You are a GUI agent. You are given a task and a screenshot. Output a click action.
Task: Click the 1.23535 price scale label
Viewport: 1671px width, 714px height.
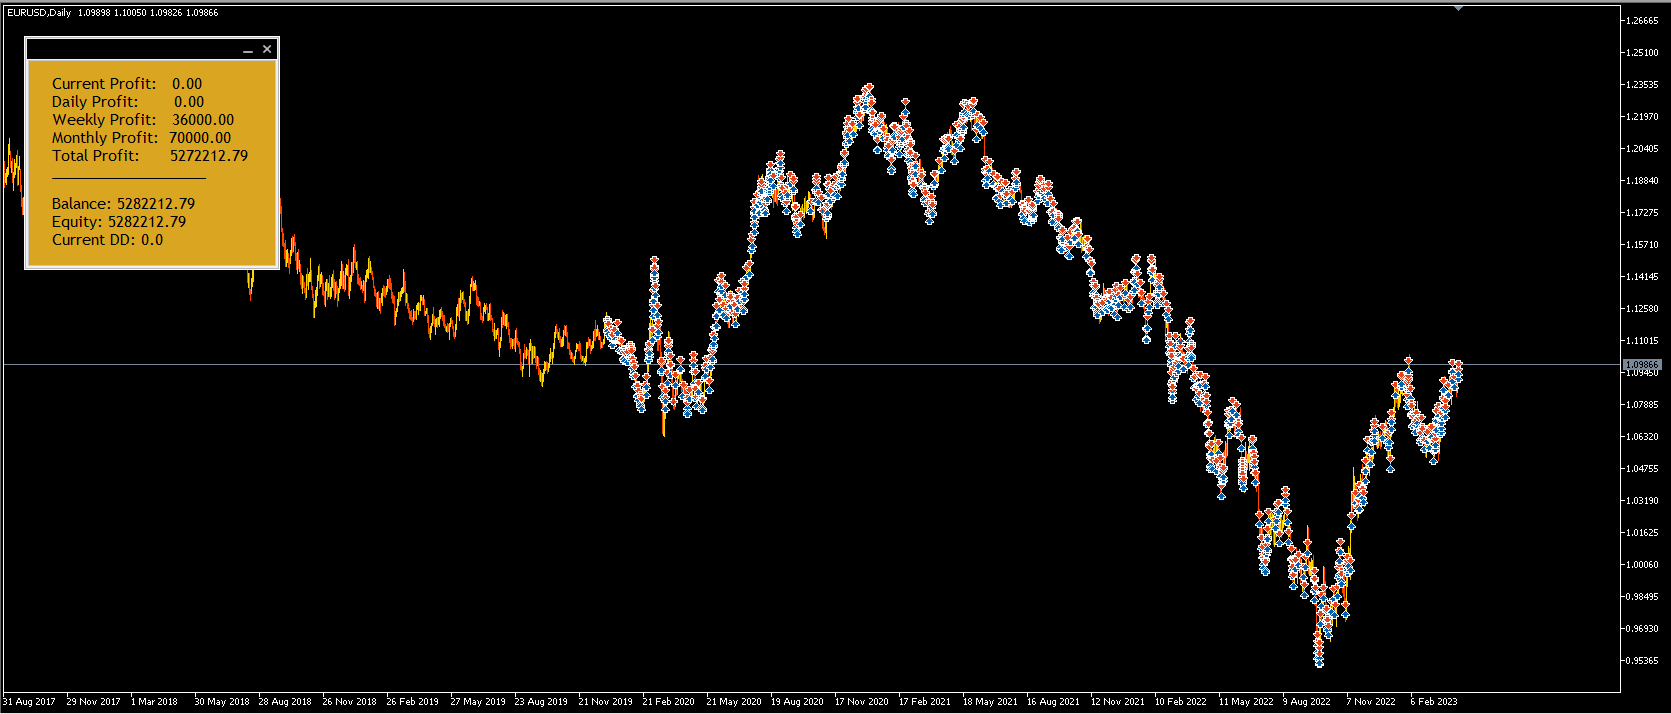coord(1642,85)
